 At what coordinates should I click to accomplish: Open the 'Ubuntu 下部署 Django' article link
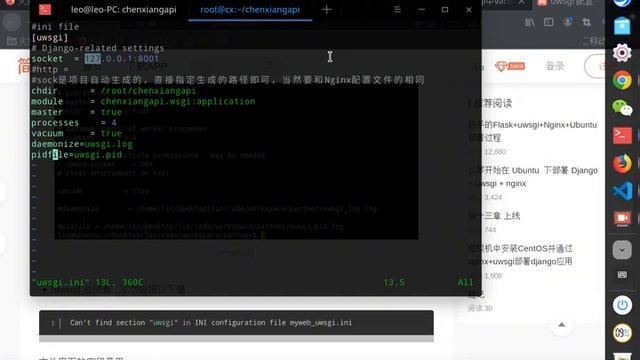coord(532,177)
